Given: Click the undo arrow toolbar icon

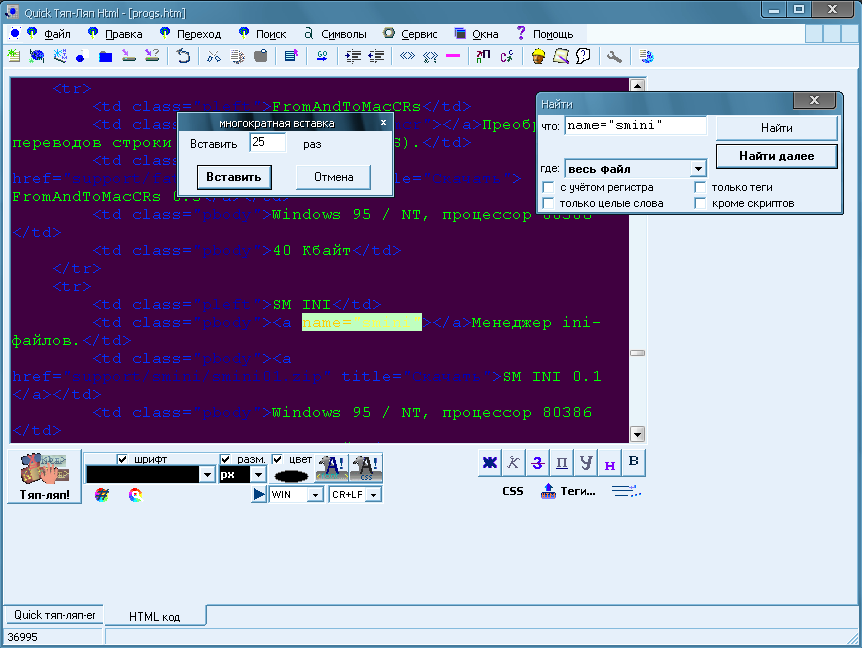Looking at the screenshot, I should [x=183, y=56].
